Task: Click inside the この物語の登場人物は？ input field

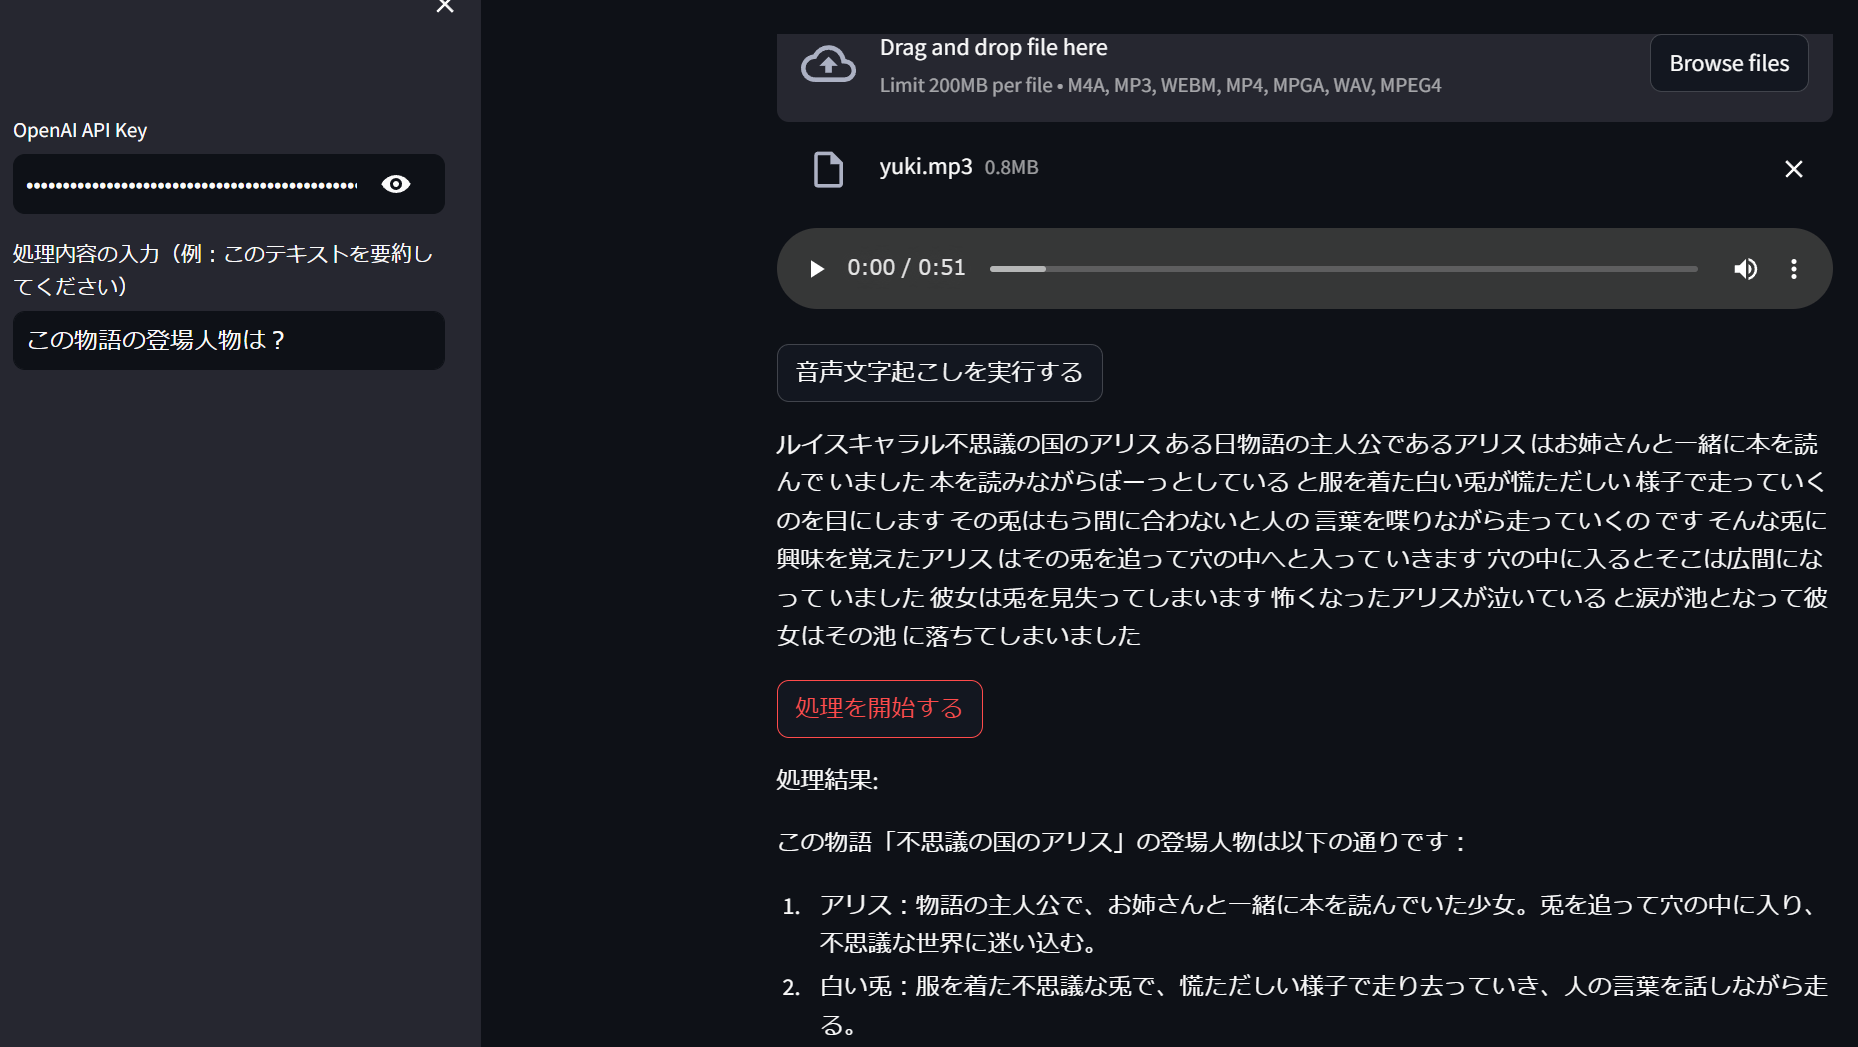Action: pyautogui.click(x=228, y=340)
